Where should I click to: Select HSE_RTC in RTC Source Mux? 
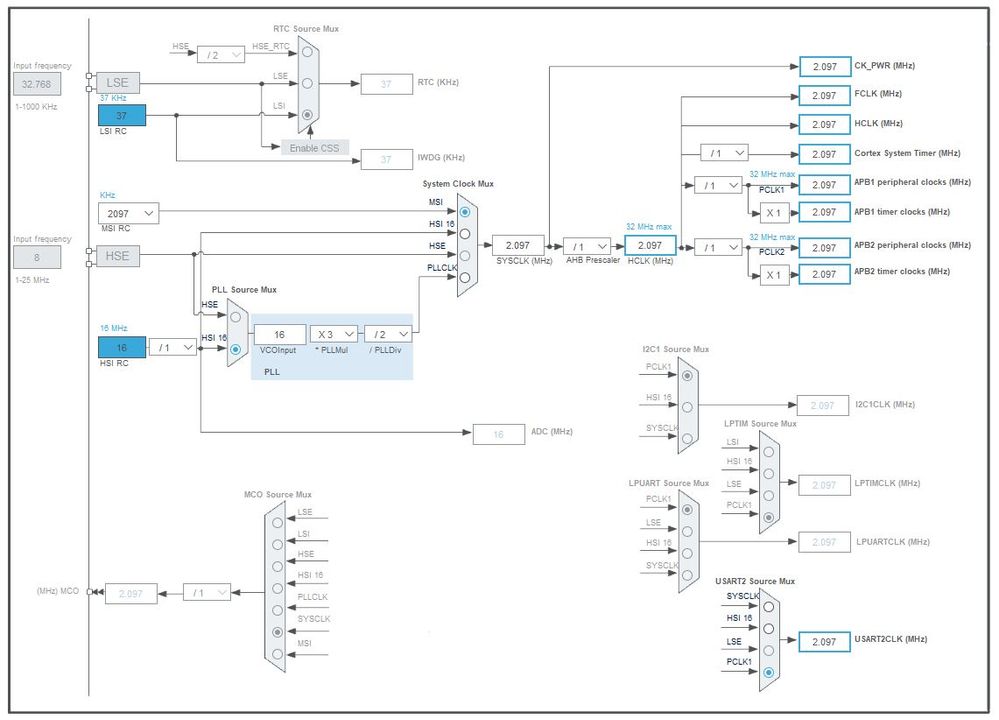pos(307,52)
